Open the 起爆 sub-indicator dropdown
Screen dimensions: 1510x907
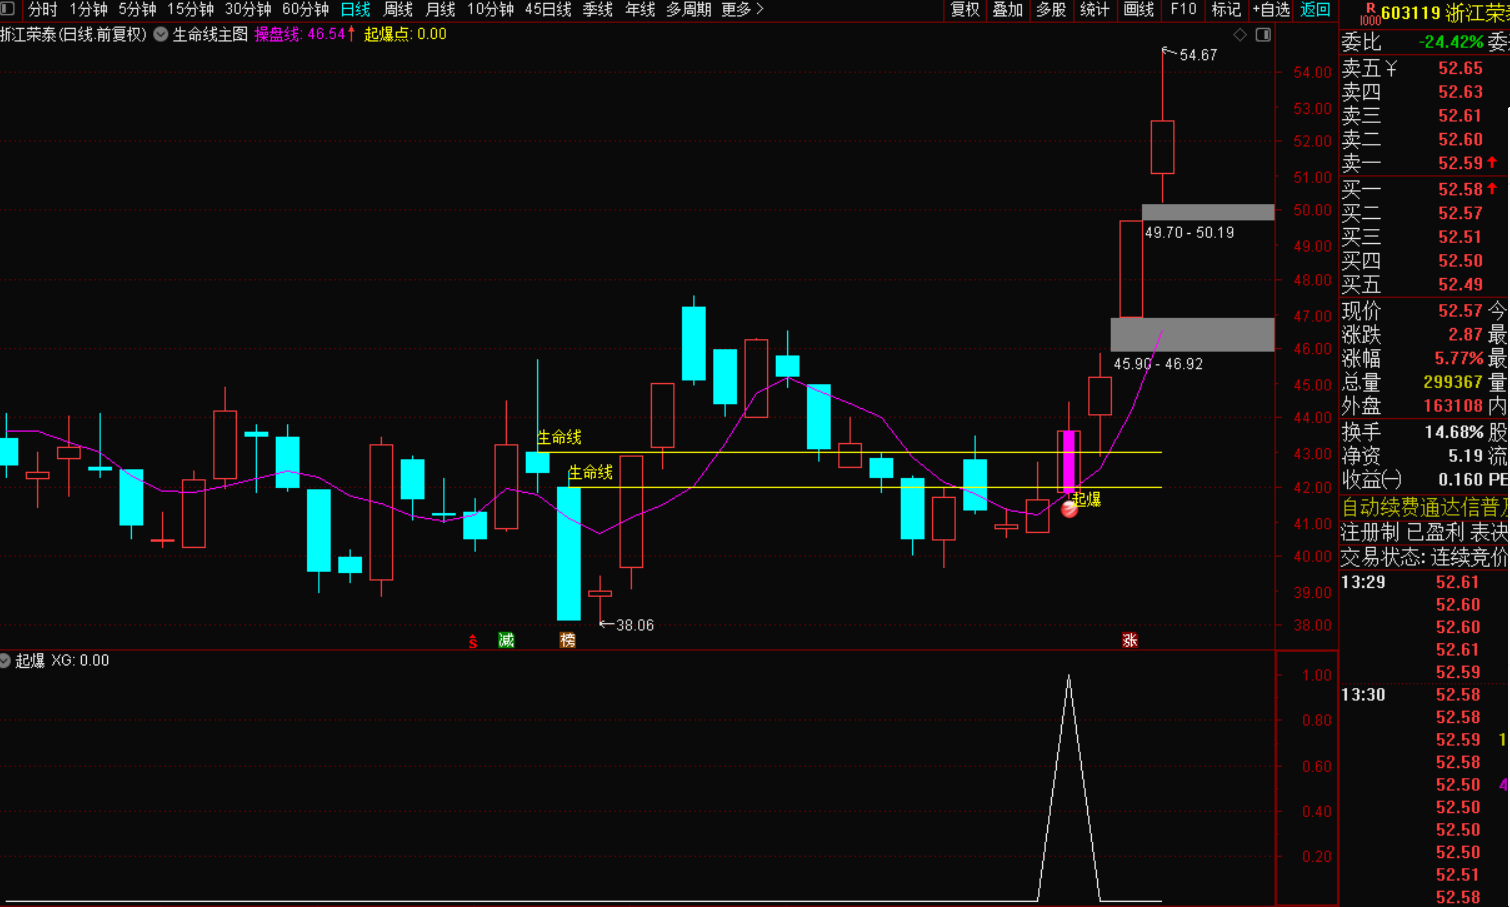pos(5,661)
